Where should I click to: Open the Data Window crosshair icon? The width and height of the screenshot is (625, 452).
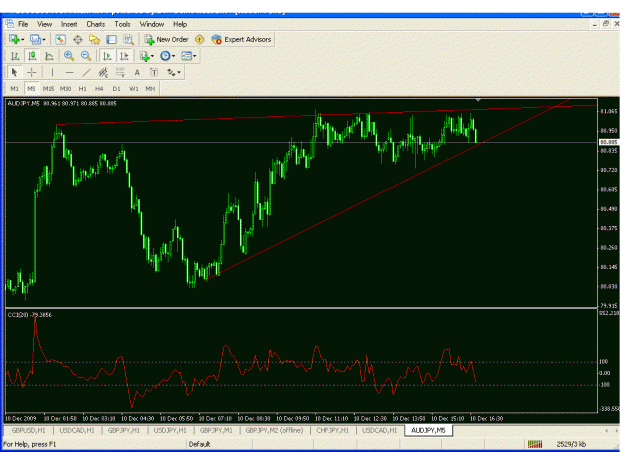[78, 39]
